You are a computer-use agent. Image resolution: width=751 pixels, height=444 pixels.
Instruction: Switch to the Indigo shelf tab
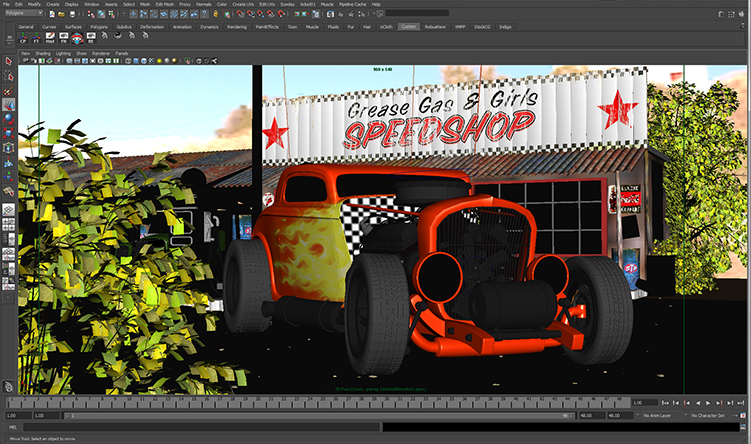505,27
